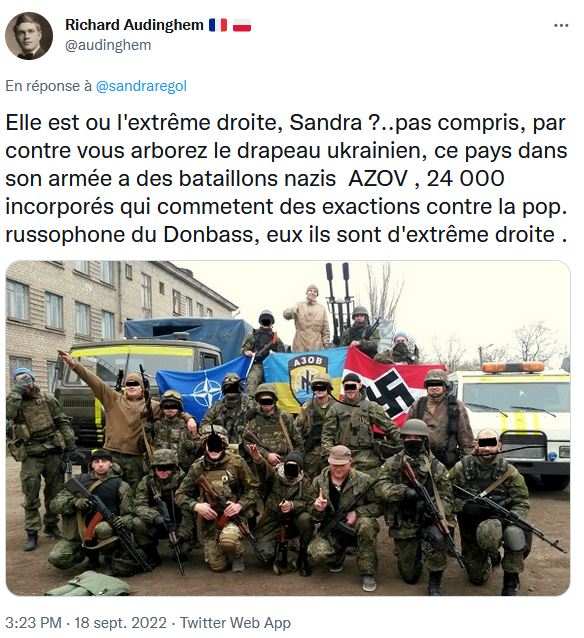
Task: Open the three-dot more options menu
Action: (561, 26)
